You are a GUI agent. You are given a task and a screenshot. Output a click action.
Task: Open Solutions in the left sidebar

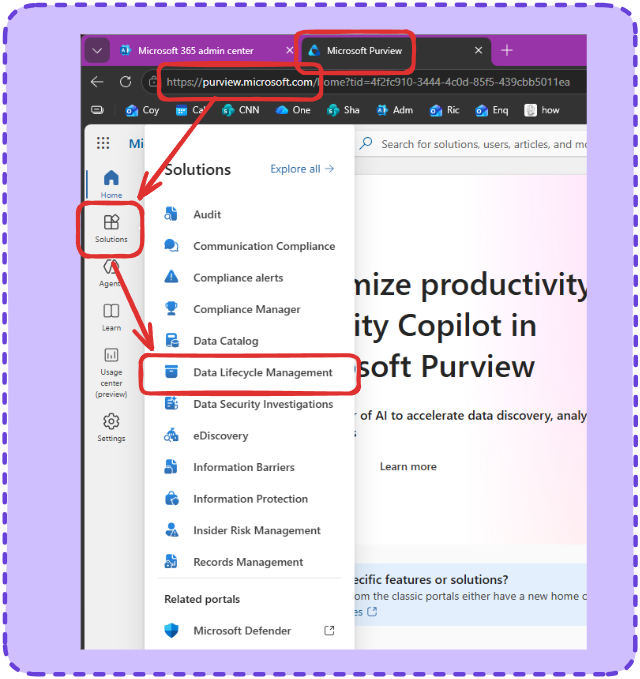point(111,227)
